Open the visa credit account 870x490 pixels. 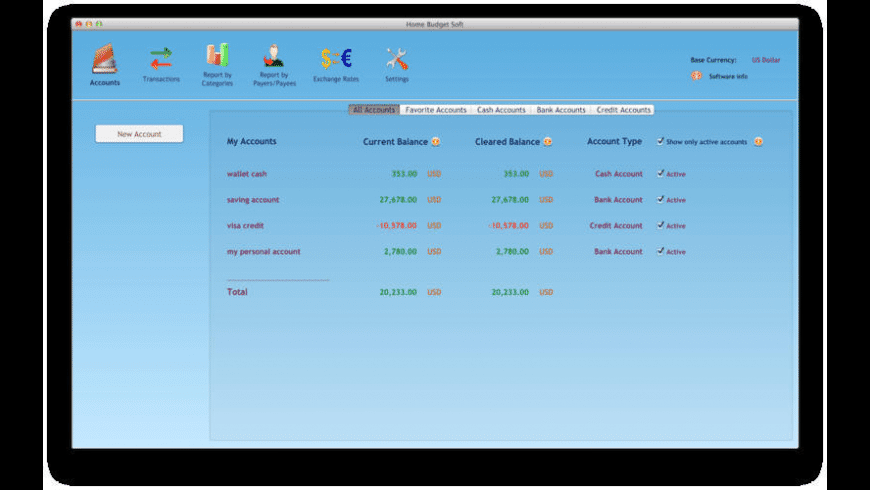point(245,226)
